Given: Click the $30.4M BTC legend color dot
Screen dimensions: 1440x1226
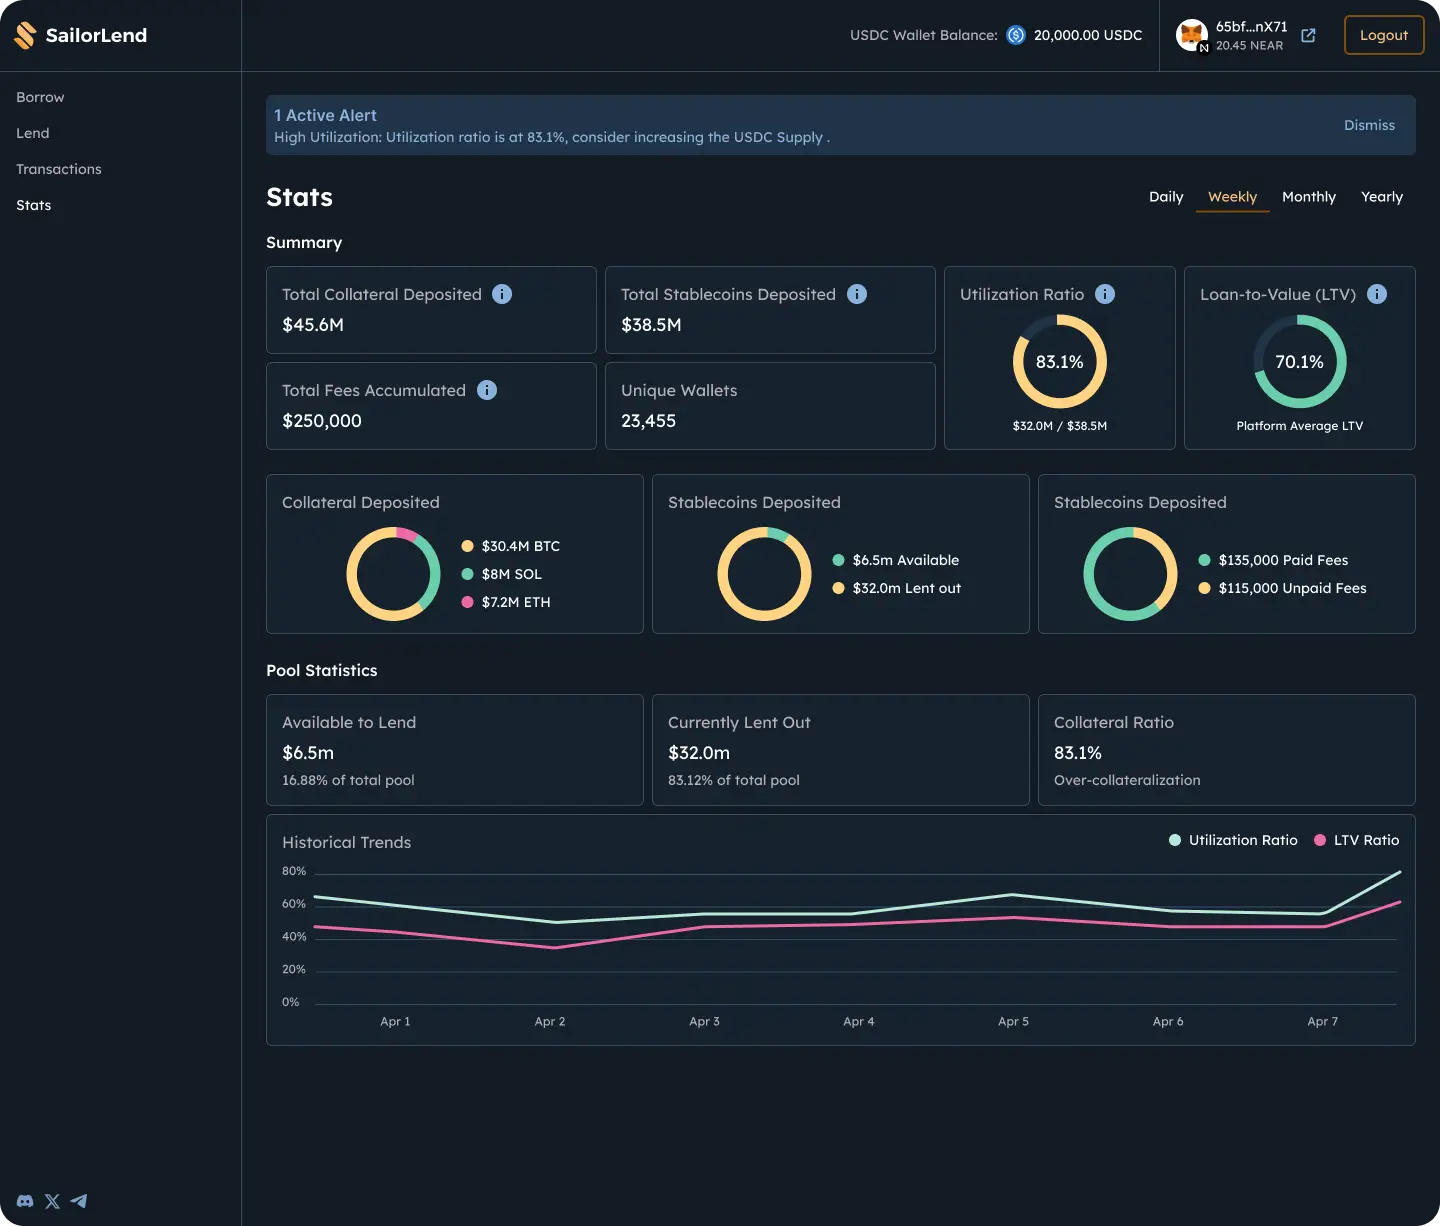Looking at the screenshot, I should click(x=467, y=546).
